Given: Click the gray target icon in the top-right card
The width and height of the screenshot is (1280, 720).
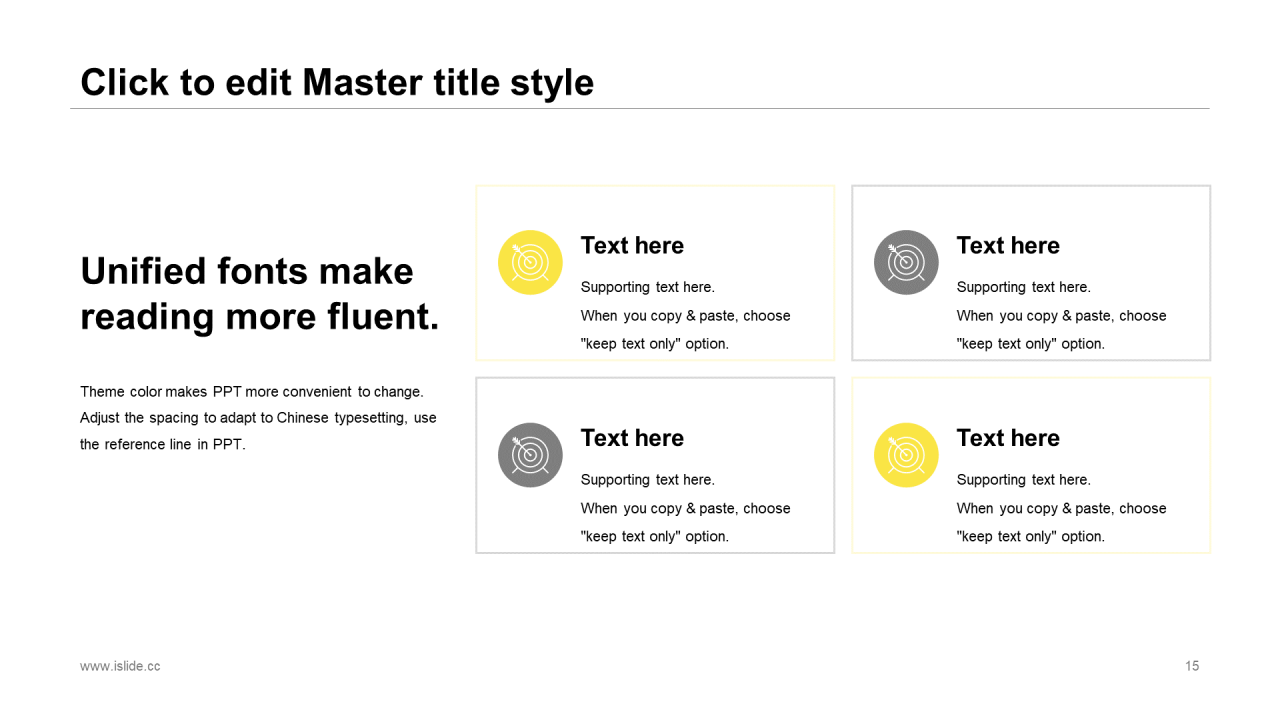Looking at the screenshot, I should point(906,262).
